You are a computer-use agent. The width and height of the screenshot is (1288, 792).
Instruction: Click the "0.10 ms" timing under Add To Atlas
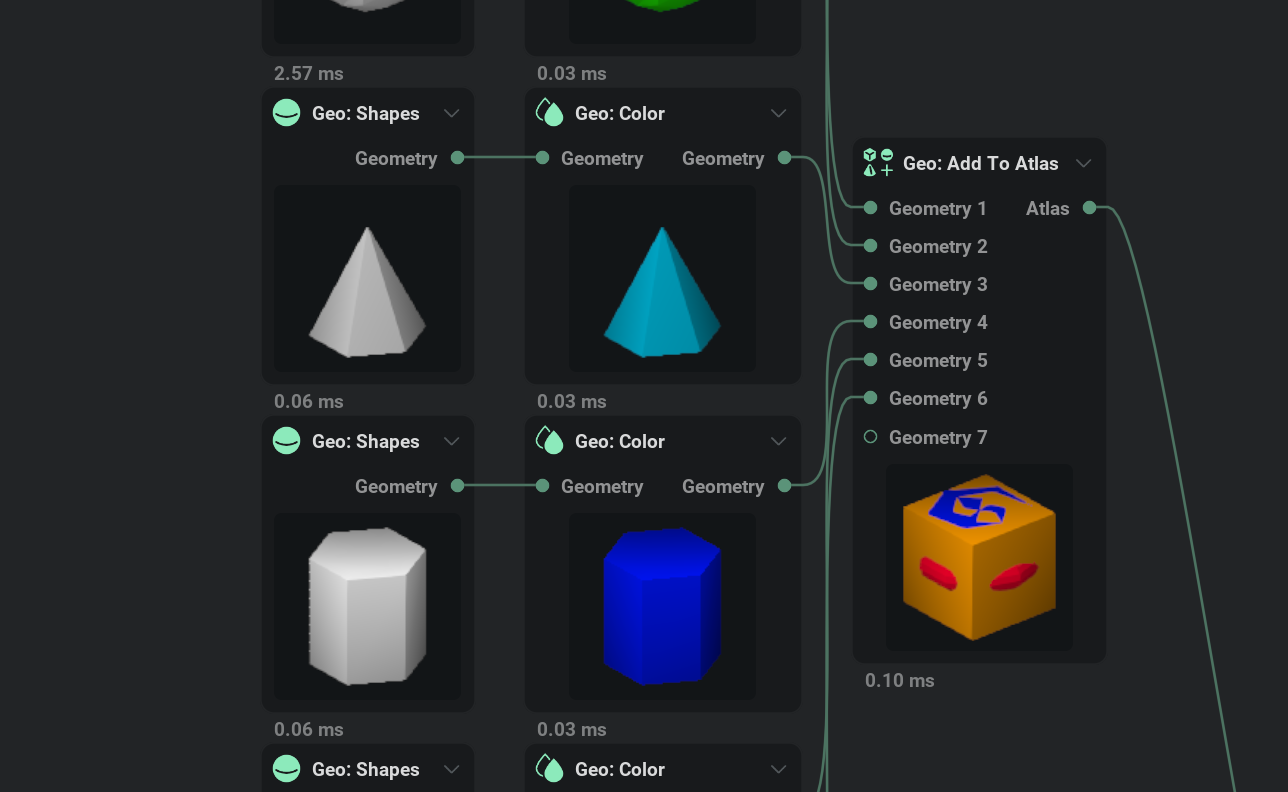pyautogui.click(x=900, y=680)
